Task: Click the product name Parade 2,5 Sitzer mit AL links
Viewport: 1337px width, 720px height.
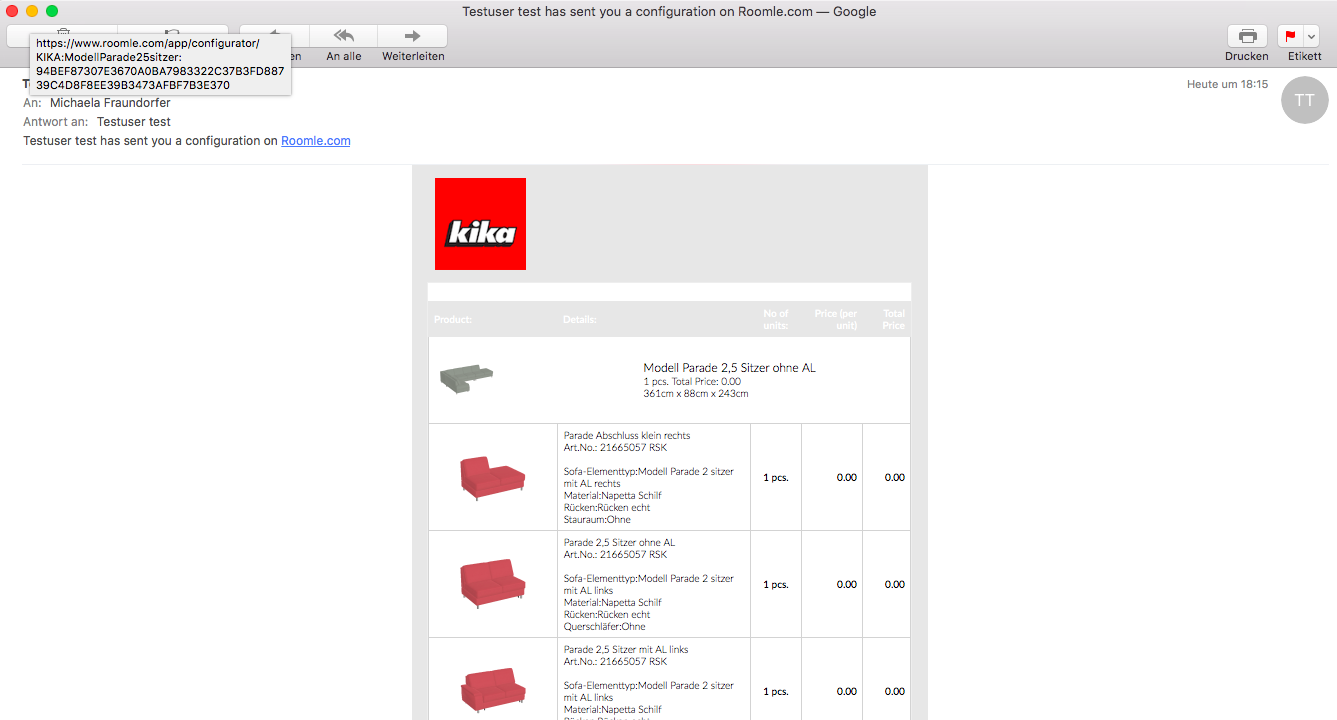Action: tap(626, 649)
